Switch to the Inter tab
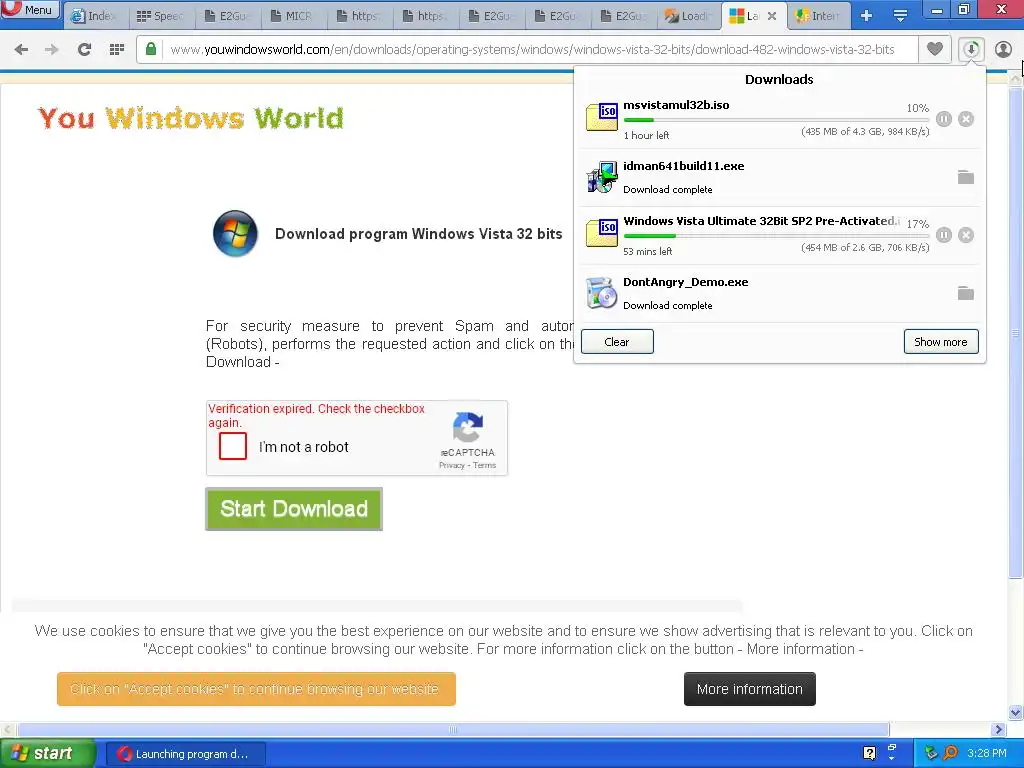 click(x=819, y=16)
